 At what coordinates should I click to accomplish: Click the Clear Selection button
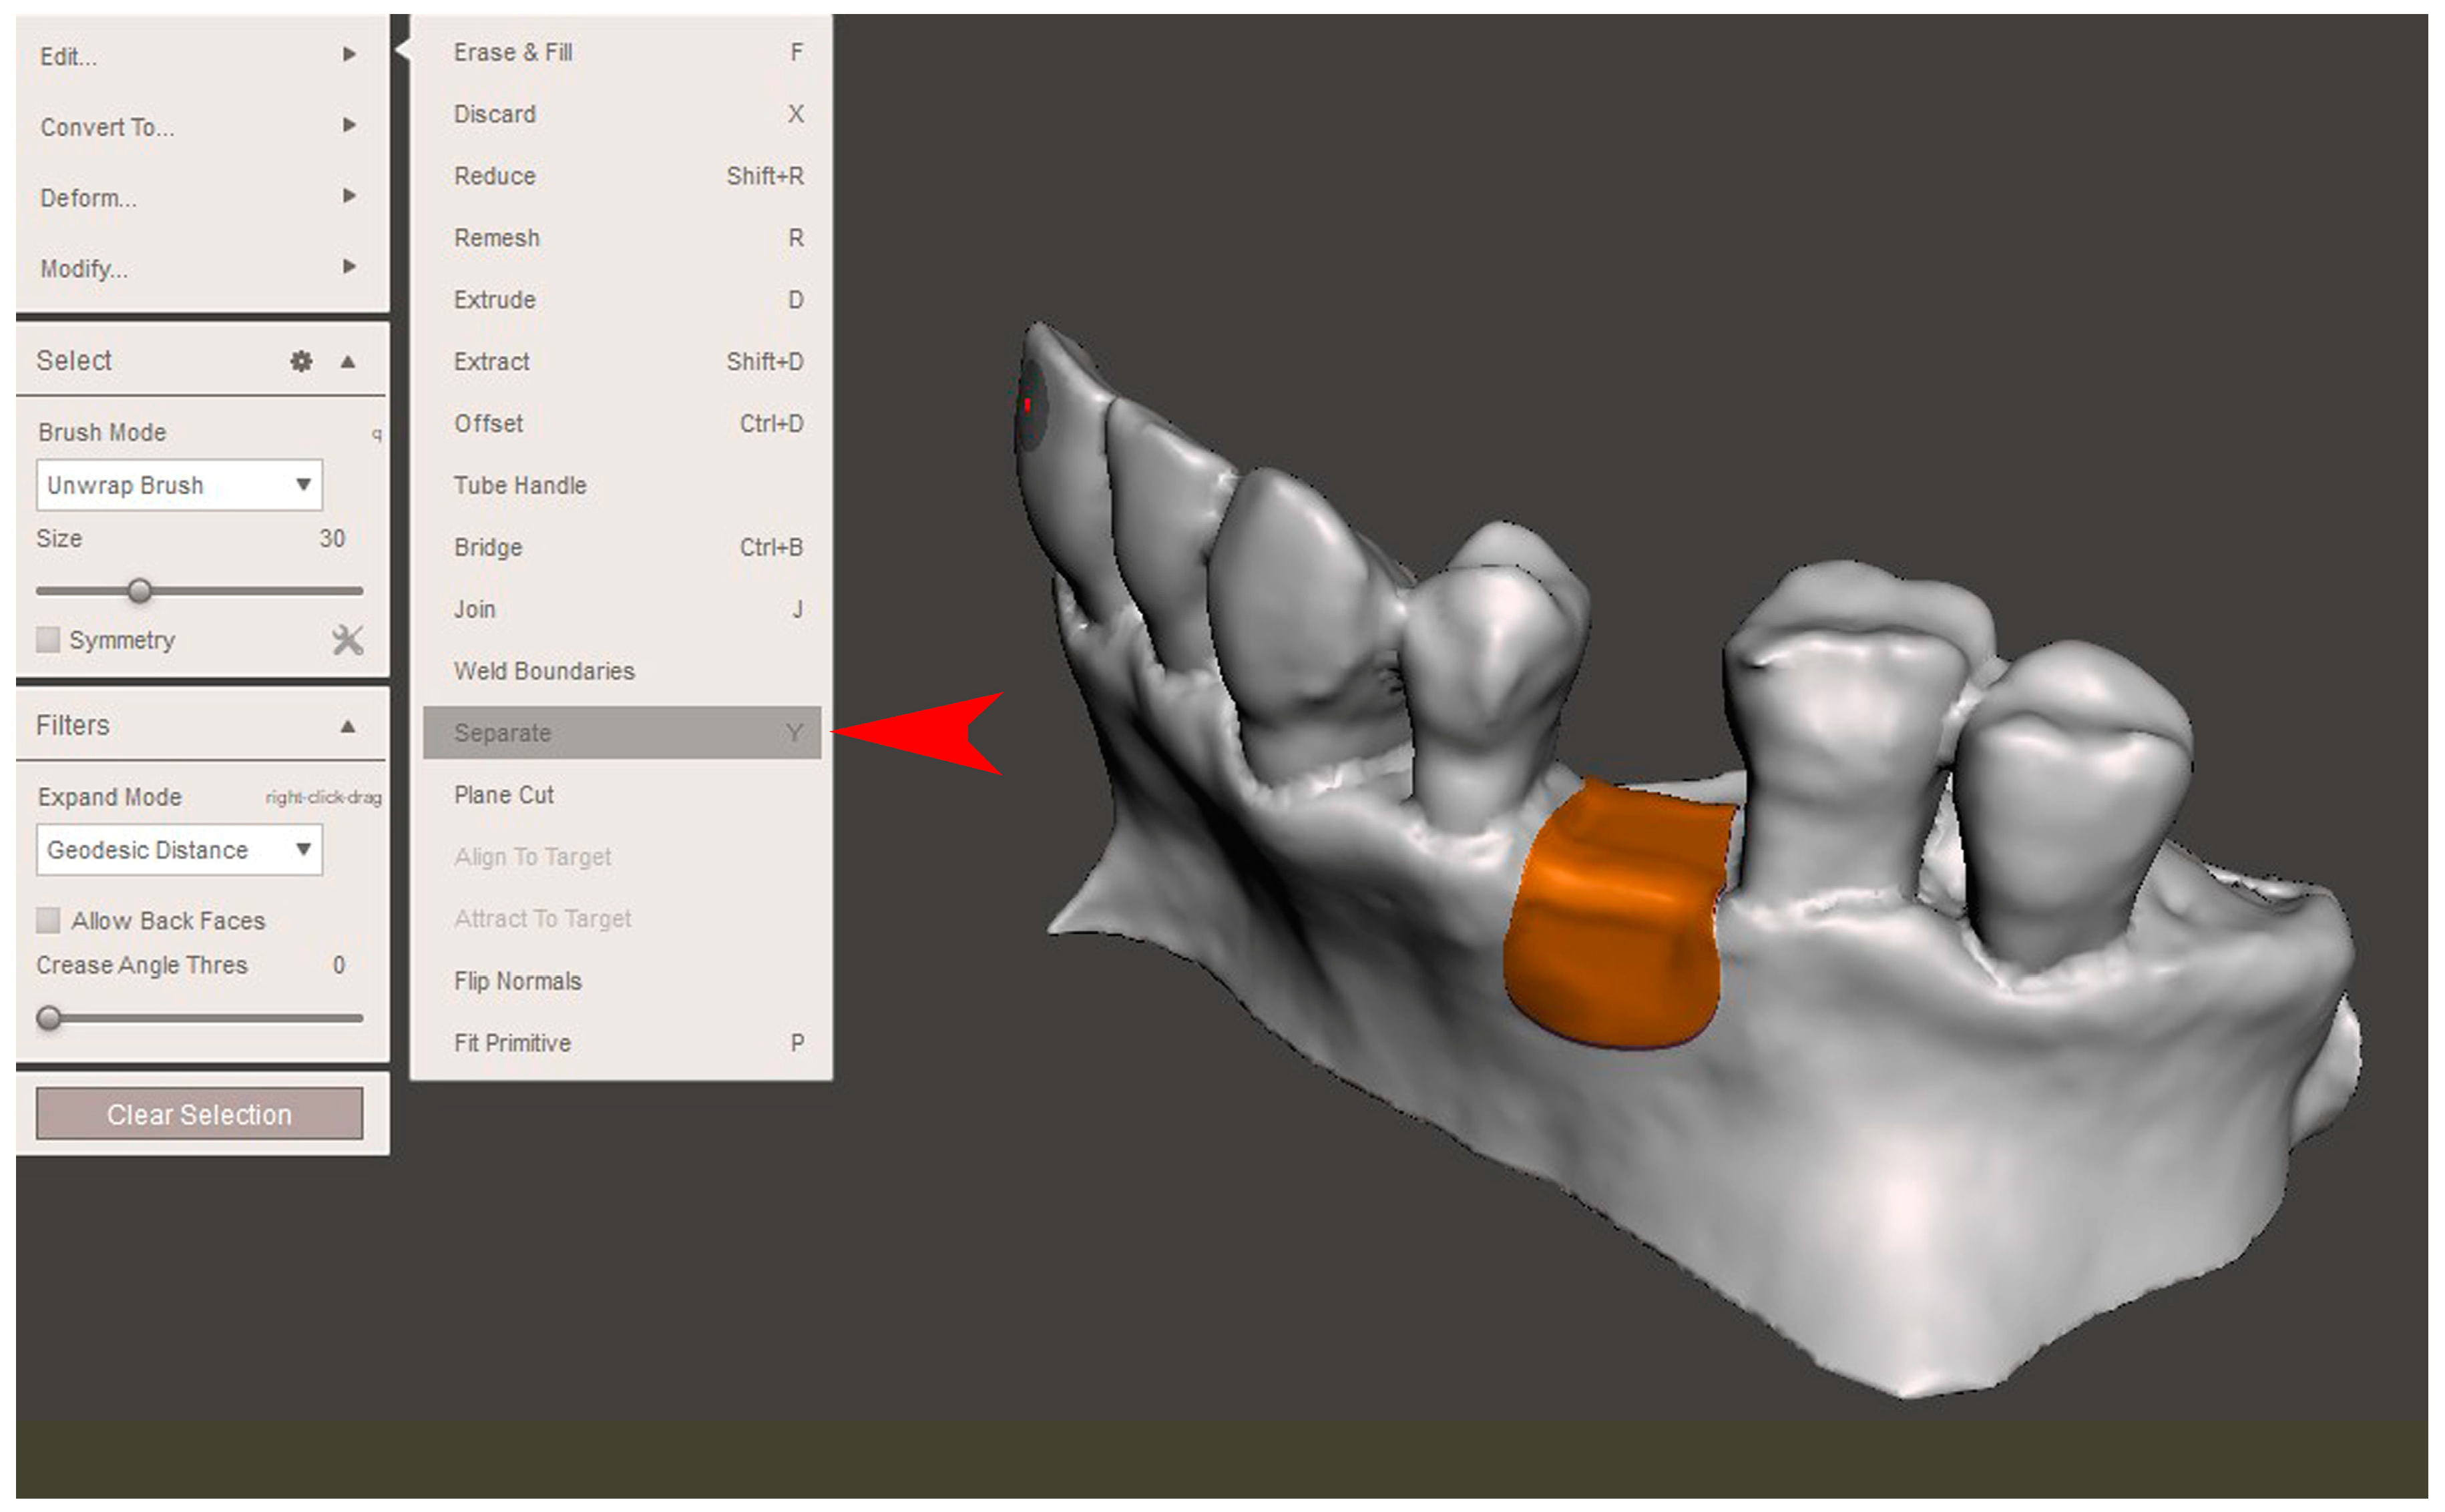point(199,1114)
